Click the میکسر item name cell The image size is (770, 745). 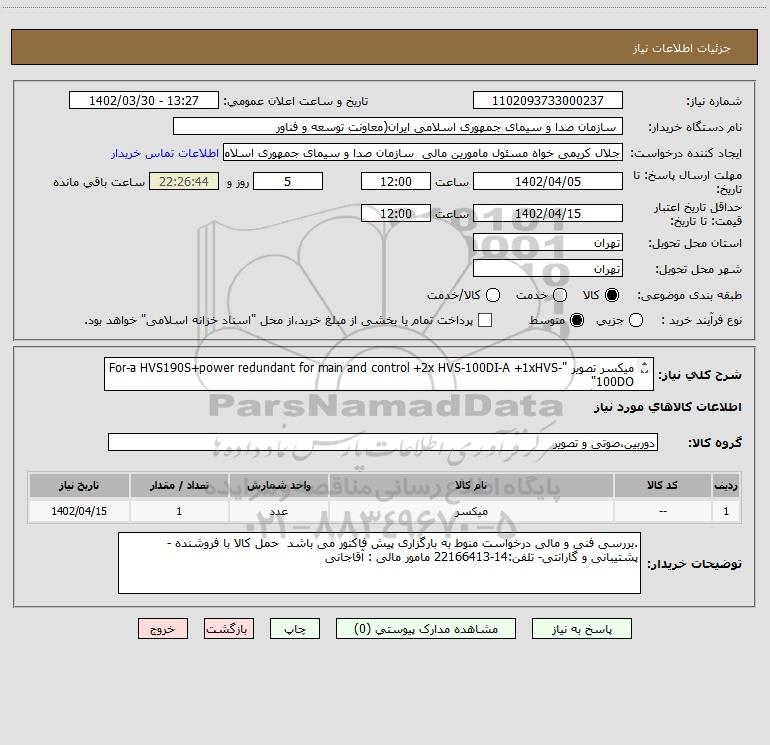tap(470, 511)
